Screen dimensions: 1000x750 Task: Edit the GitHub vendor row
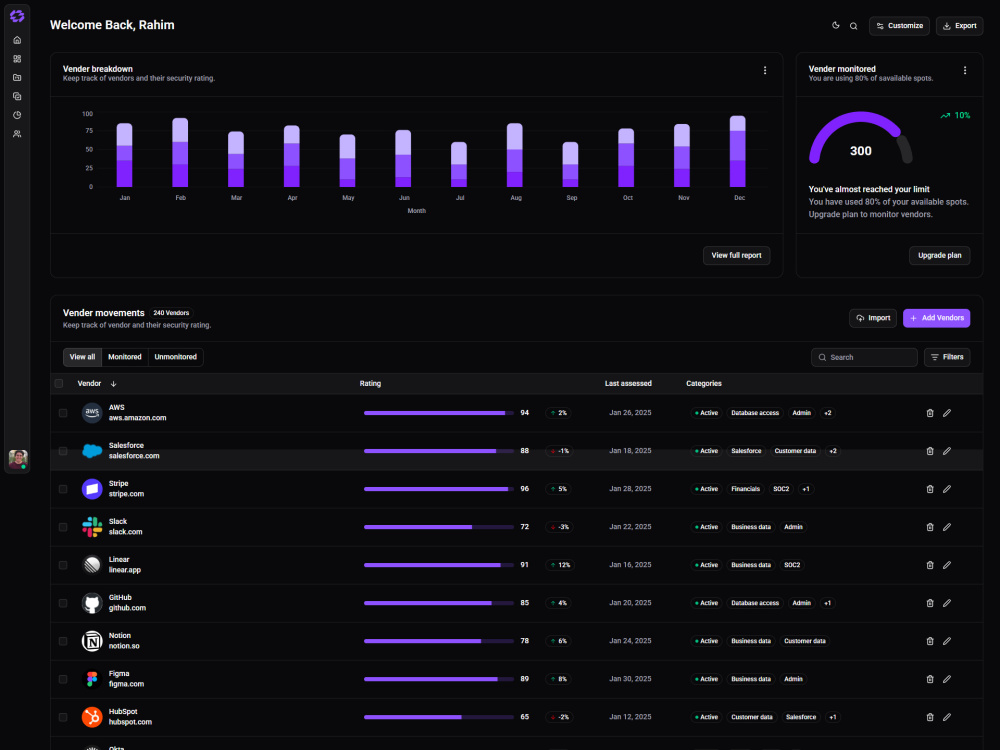point(947,603)
